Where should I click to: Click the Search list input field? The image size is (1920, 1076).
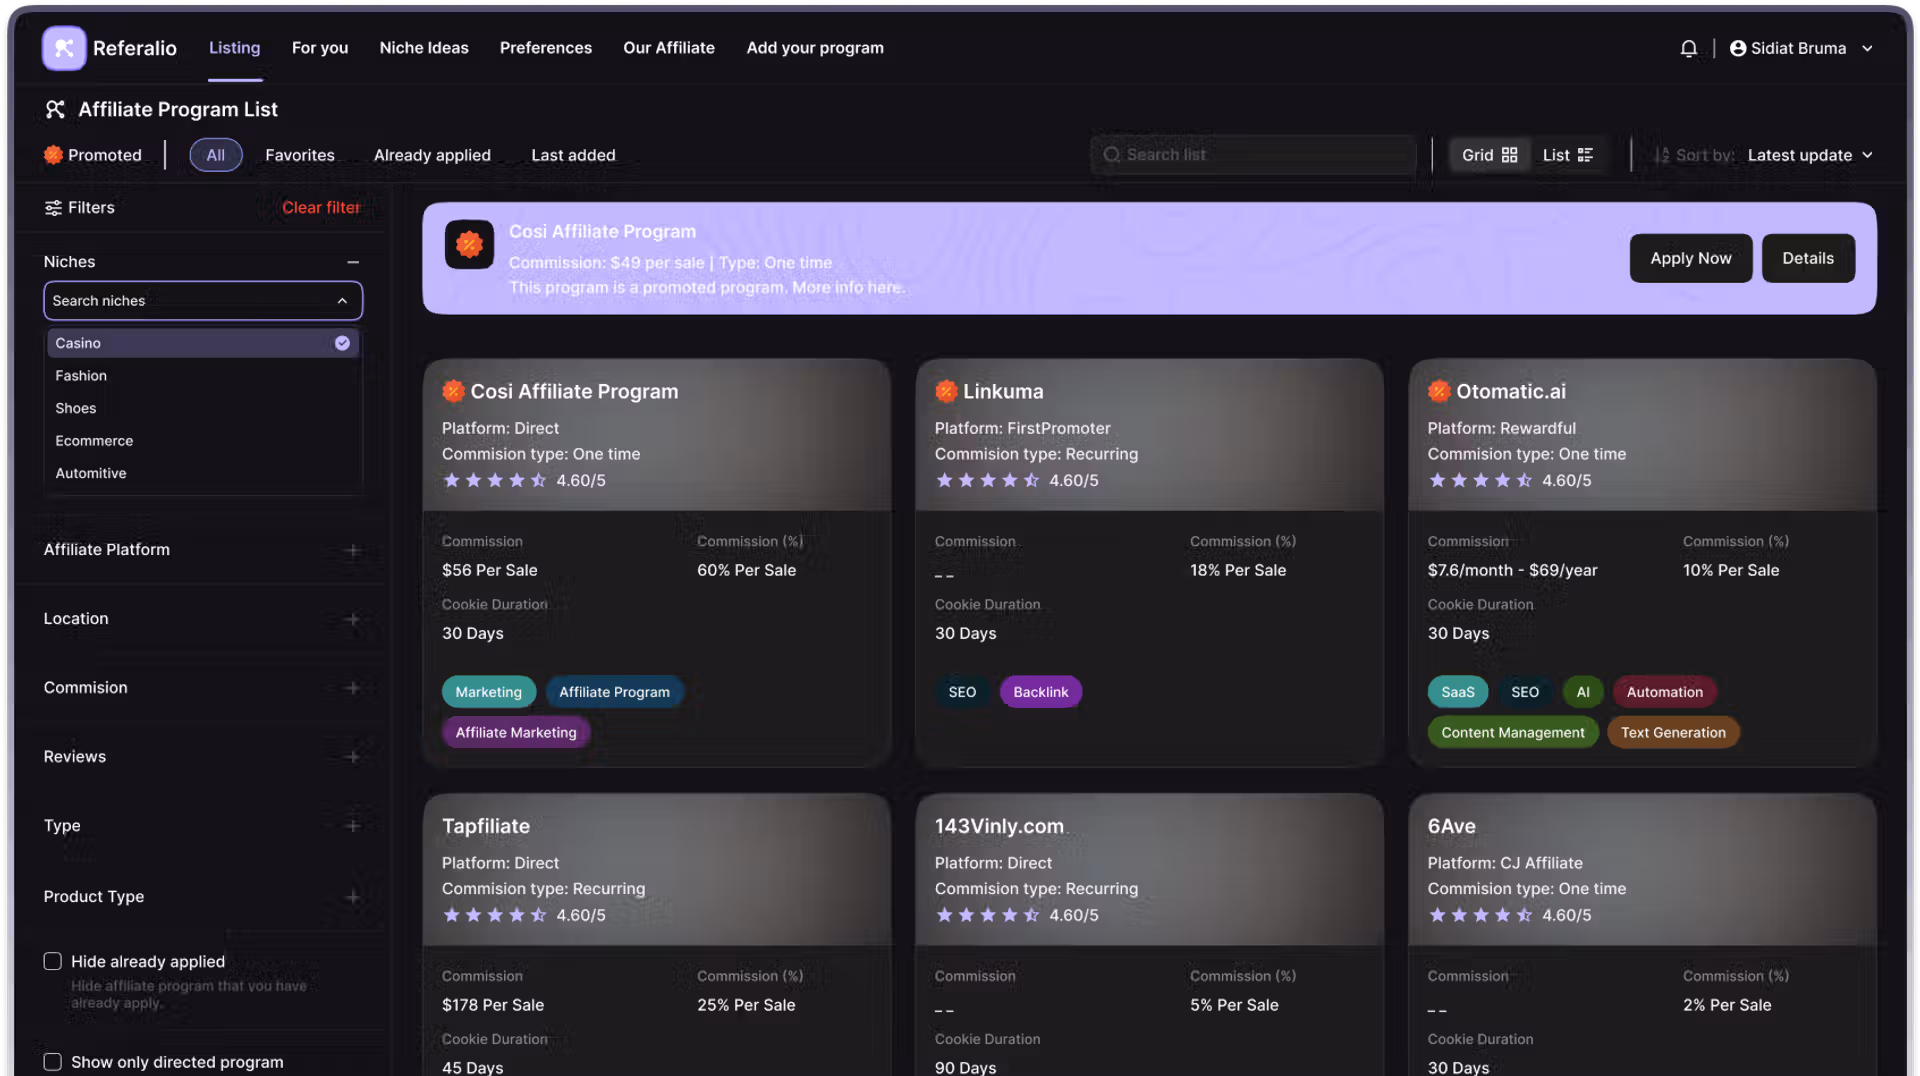1254,155
